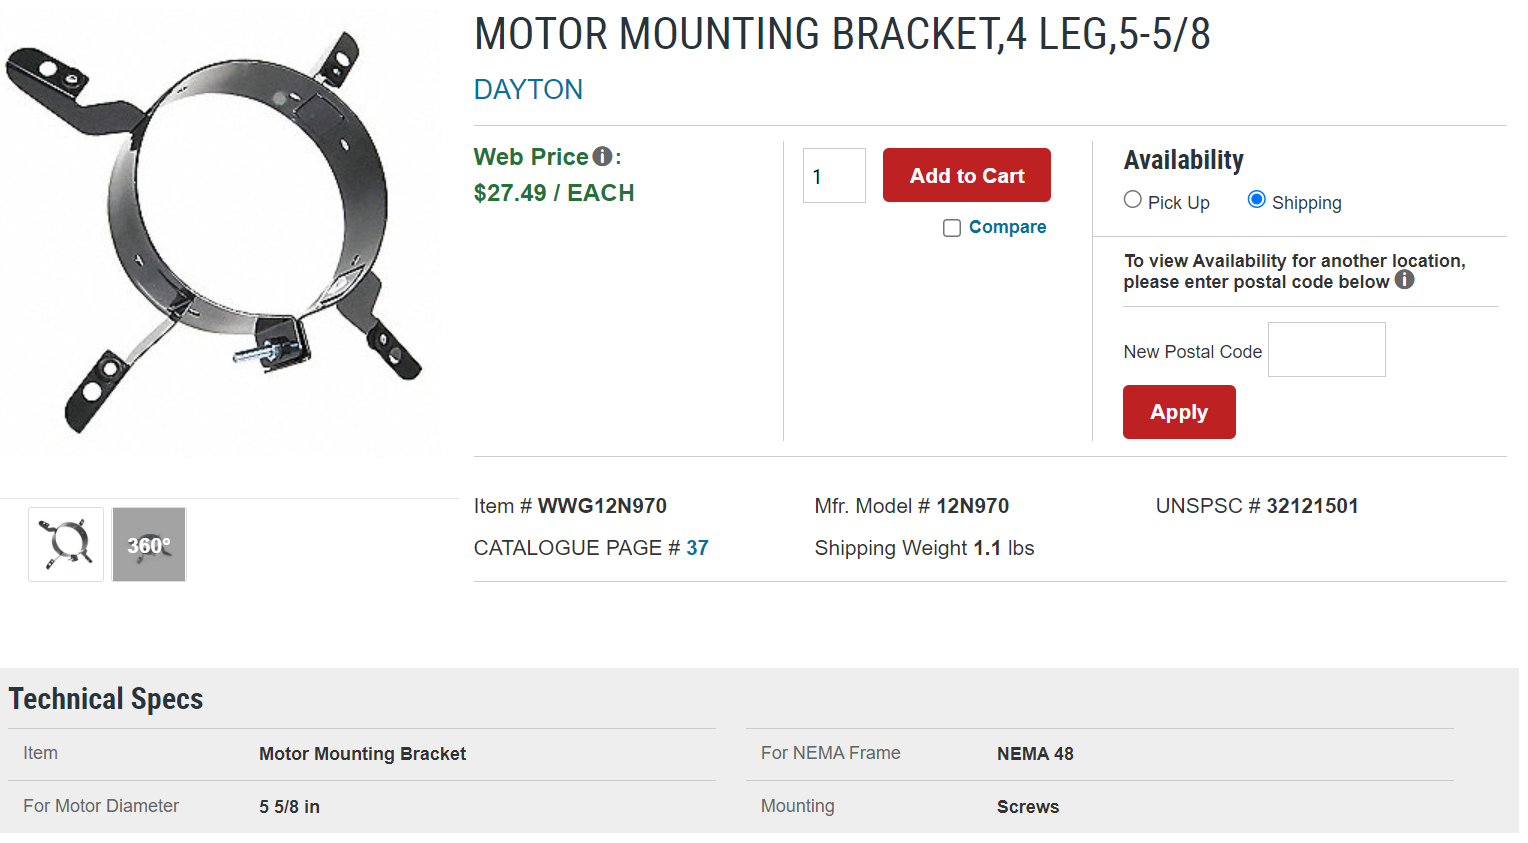Viewport: 1528px width, 843px height.
Task: Click the Technical Specs section header
Action: pos(105,698)
